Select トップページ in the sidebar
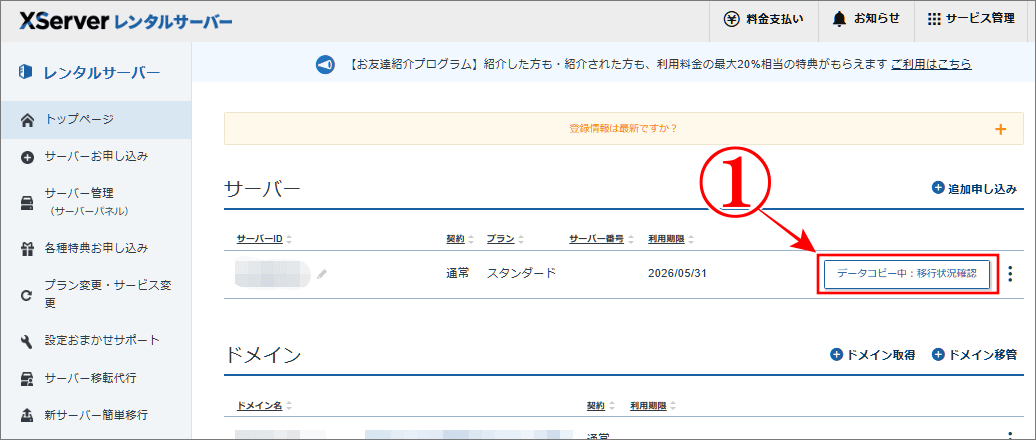The image size is (1036, 440). (96, 120)
